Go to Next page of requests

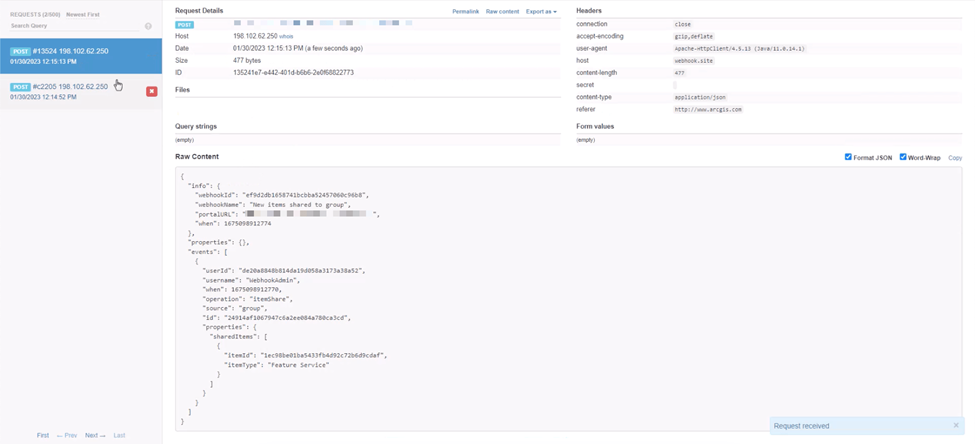point(95,435)
